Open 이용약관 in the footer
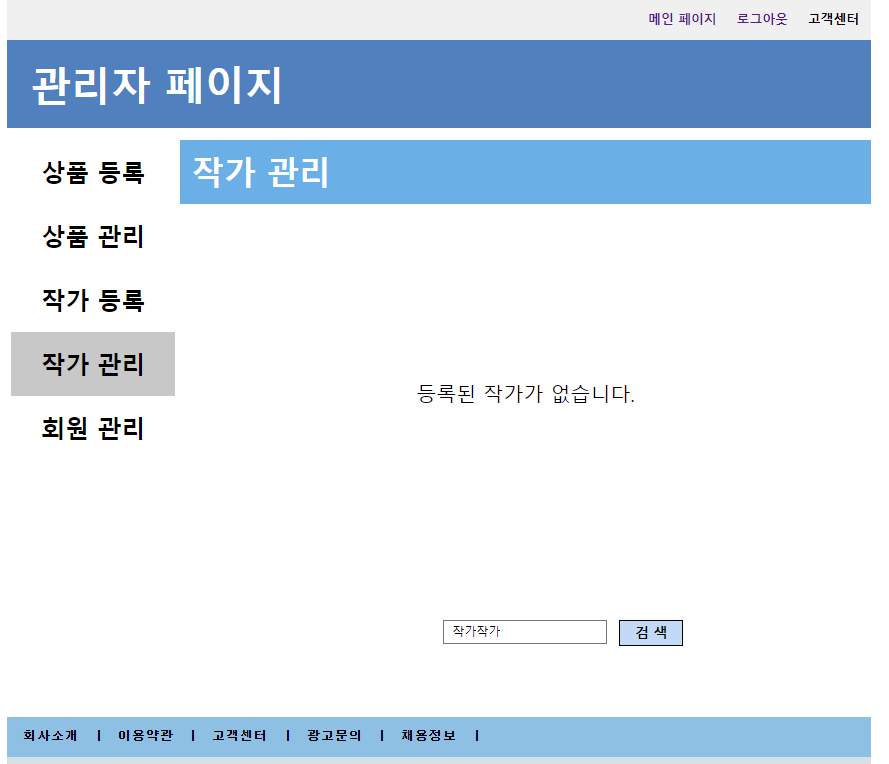This screenshot has height=764, width=889. (x=145, y=736)
